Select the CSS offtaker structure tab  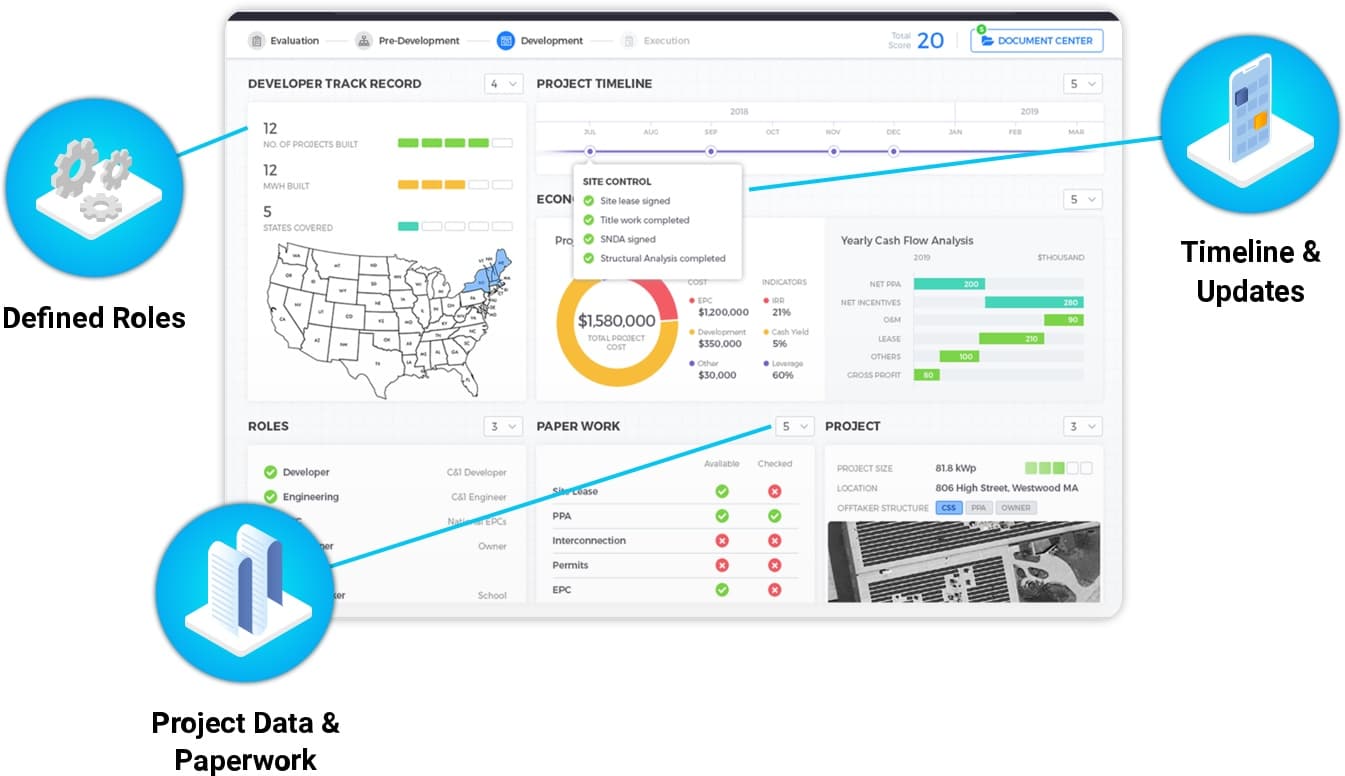[948, 508]
